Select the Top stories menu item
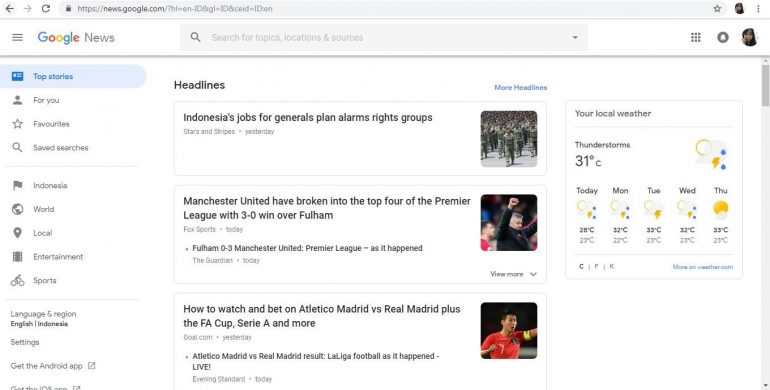Screen dimensions: 770x390 pyautogui.click(x=73, y=76)
